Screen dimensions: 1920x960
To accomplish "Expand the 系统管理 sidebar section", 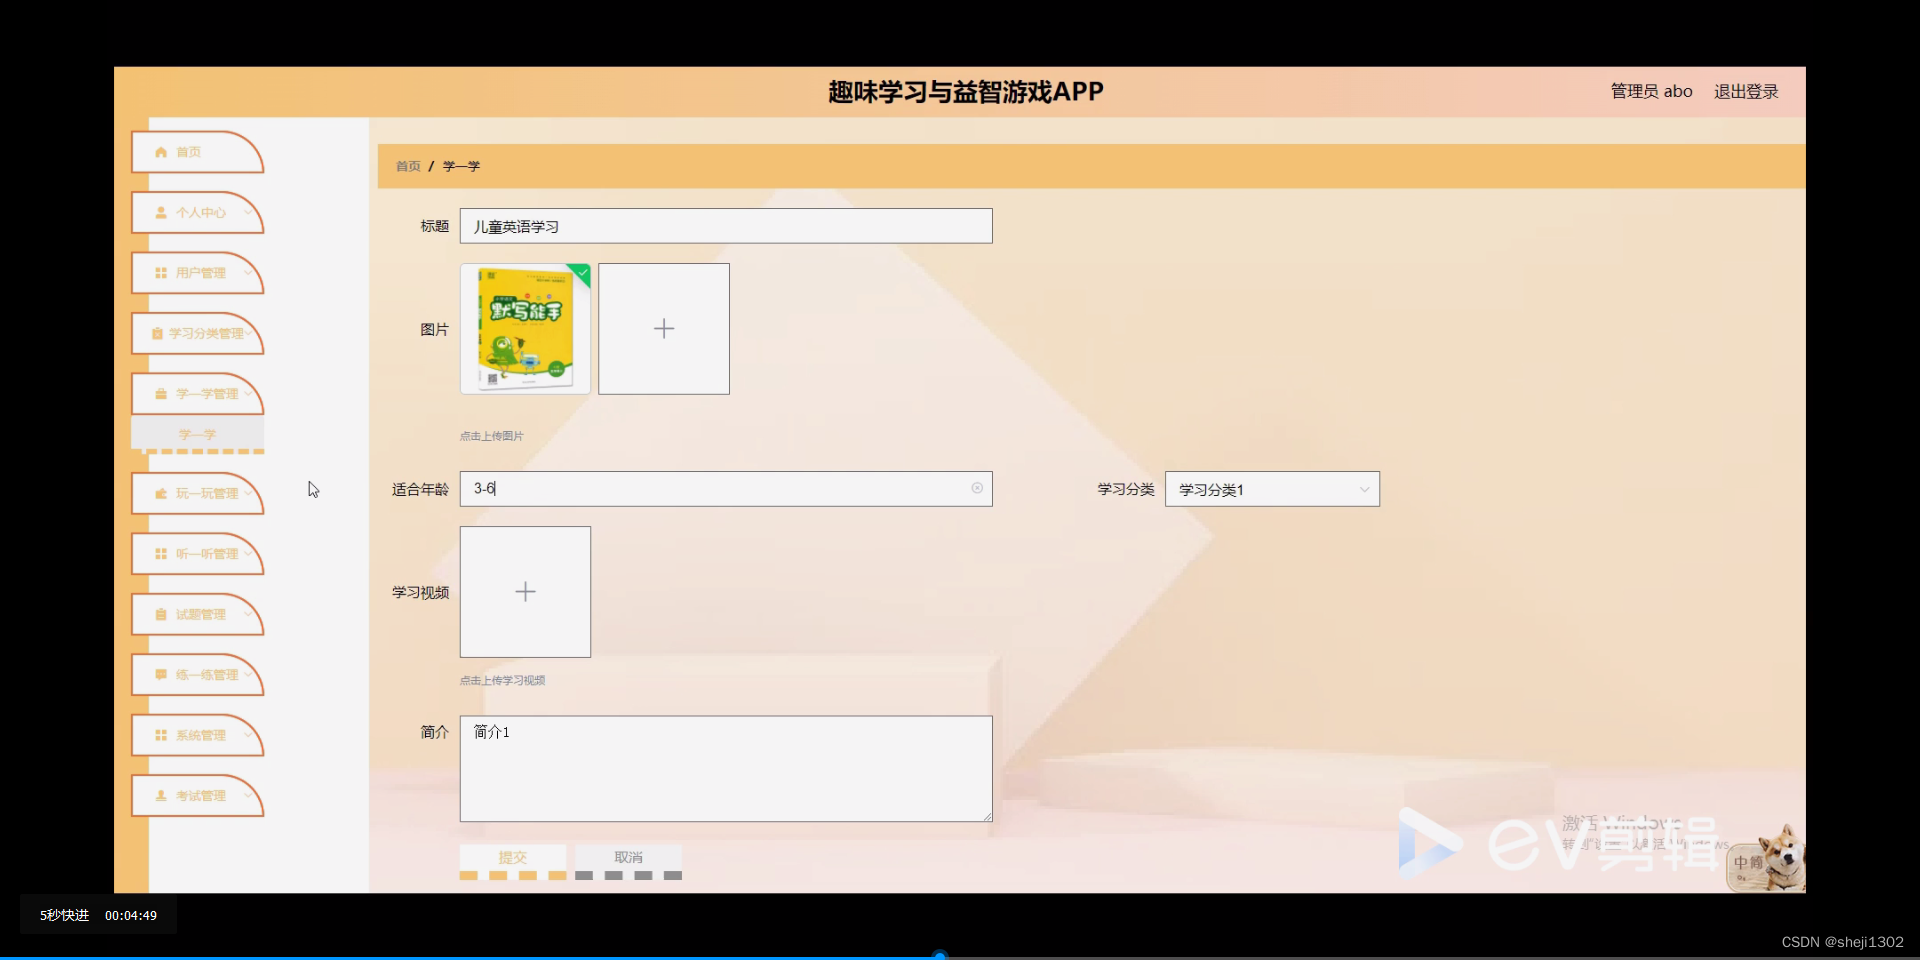I will point(197,735).
